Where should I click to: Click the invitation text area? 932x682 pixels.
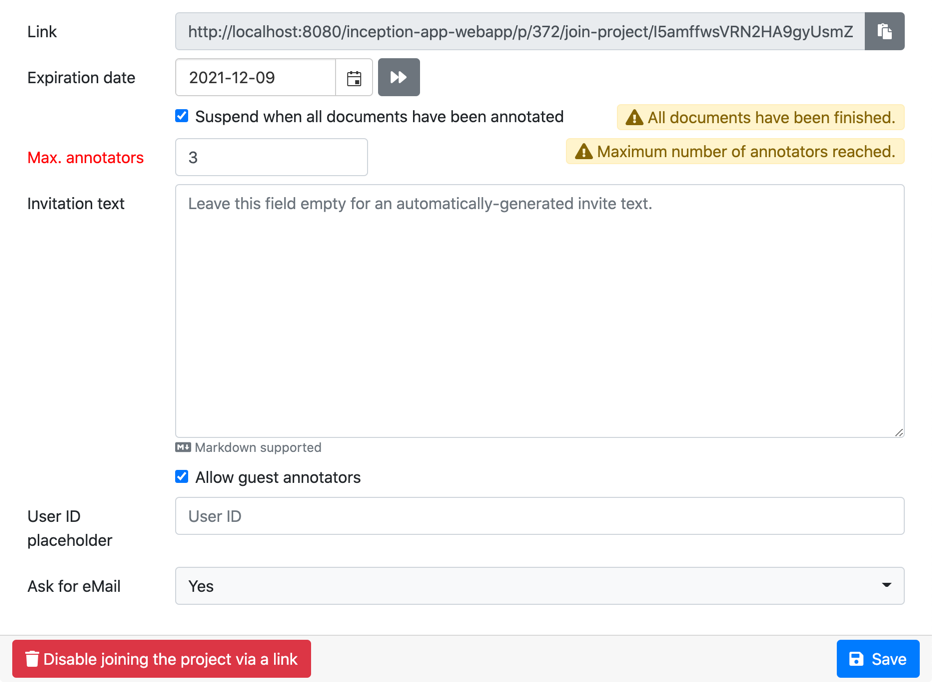tap(539, 310)
